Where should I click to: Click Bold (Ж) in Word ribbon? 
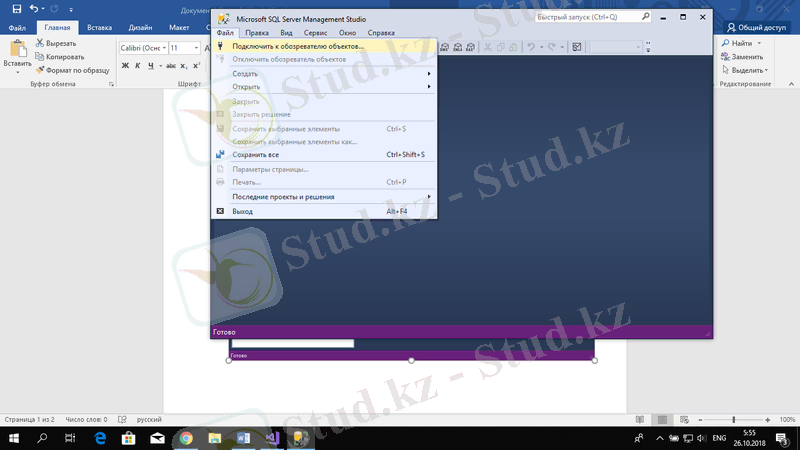coord(125,65)
